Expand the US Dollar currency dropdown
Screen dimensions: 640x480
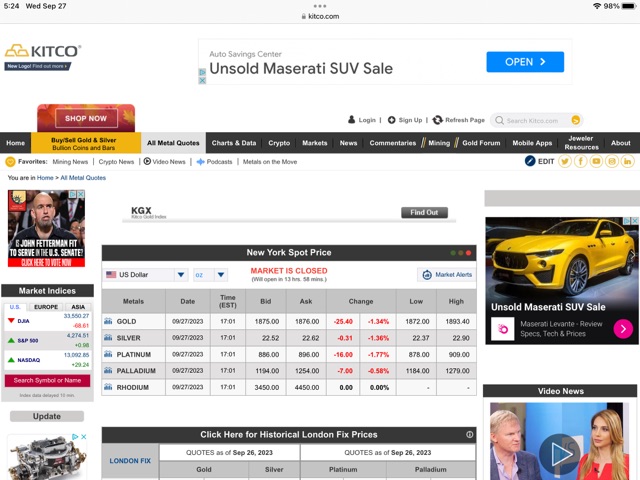pyautogui.click(x=145, y=275)
